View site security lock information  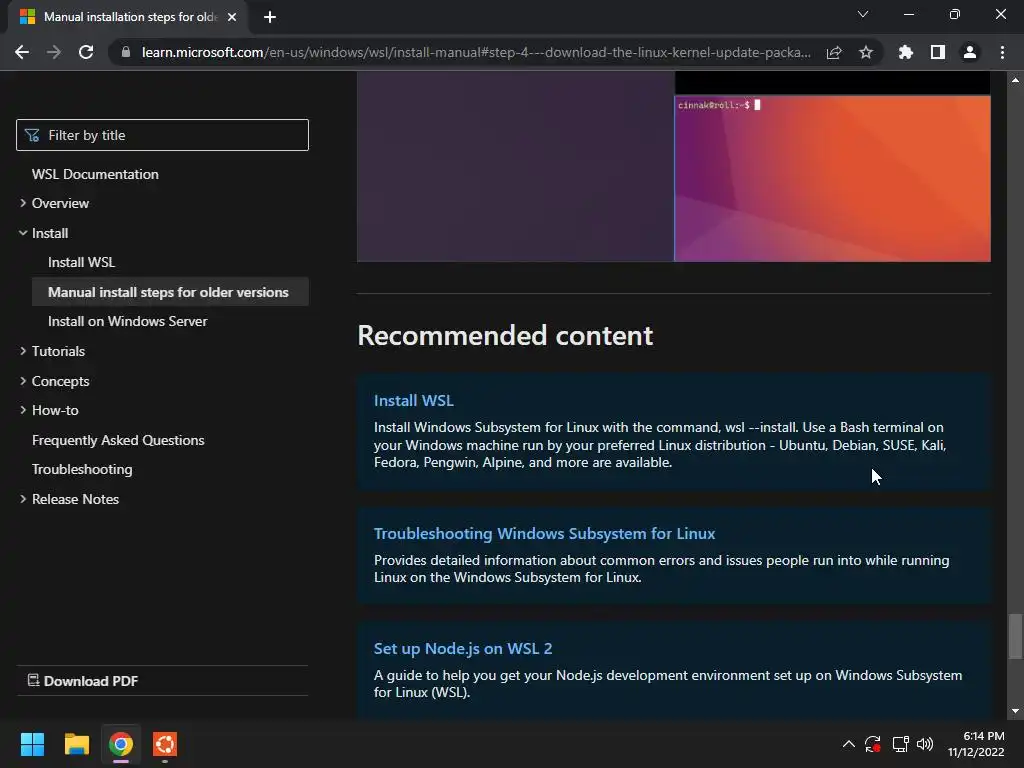126,52
